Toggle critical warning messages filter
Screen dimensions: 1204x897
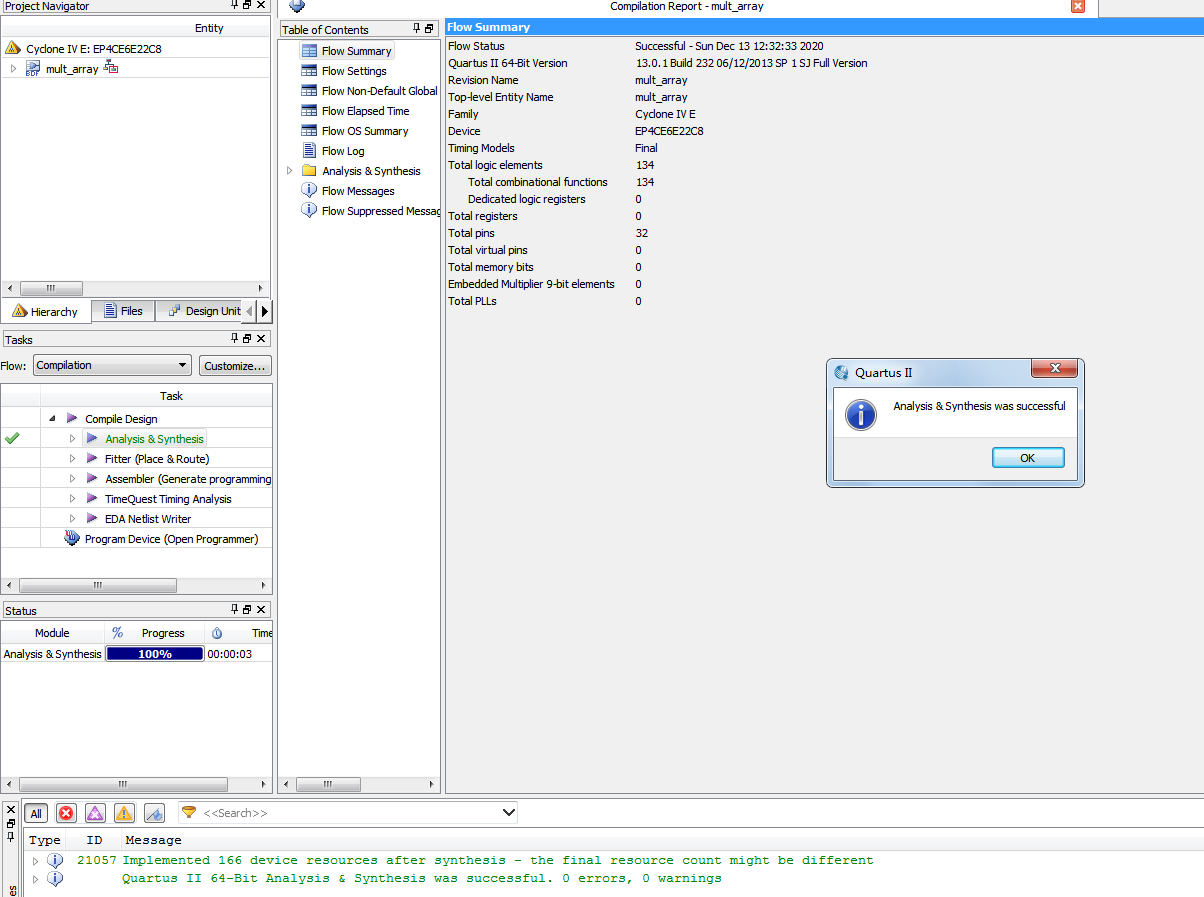pos(95,813)
